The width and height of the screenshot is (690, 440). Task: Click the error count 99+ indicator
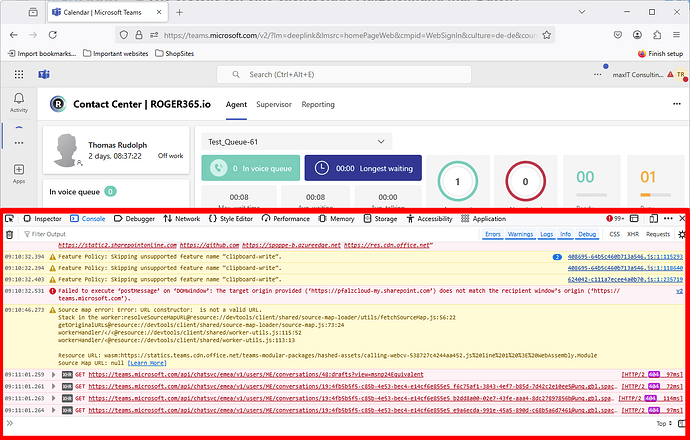[615, 219]
